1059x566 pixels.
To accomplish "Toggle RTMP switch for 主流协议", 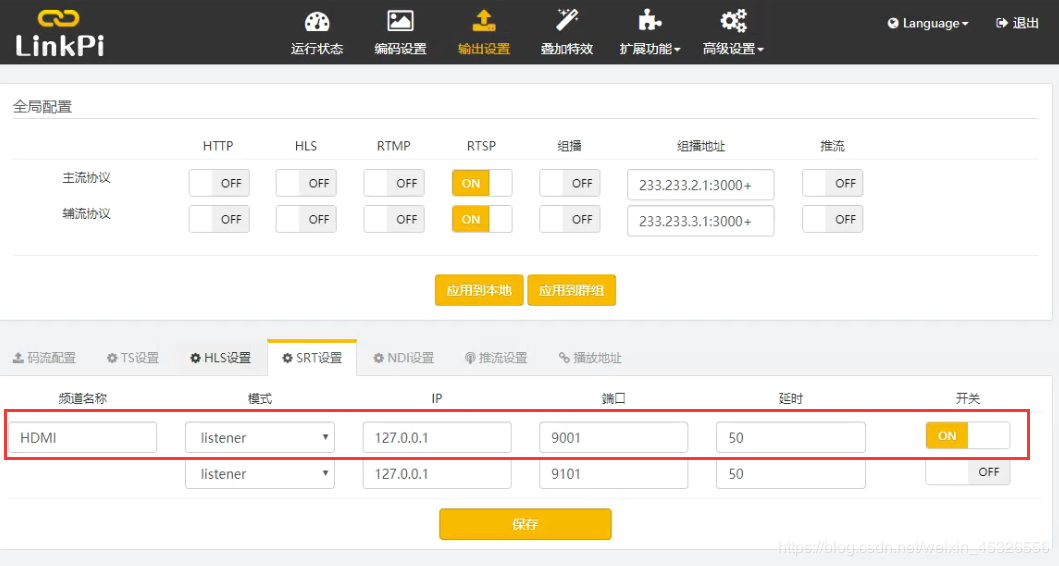I will (x=394, y=183).
